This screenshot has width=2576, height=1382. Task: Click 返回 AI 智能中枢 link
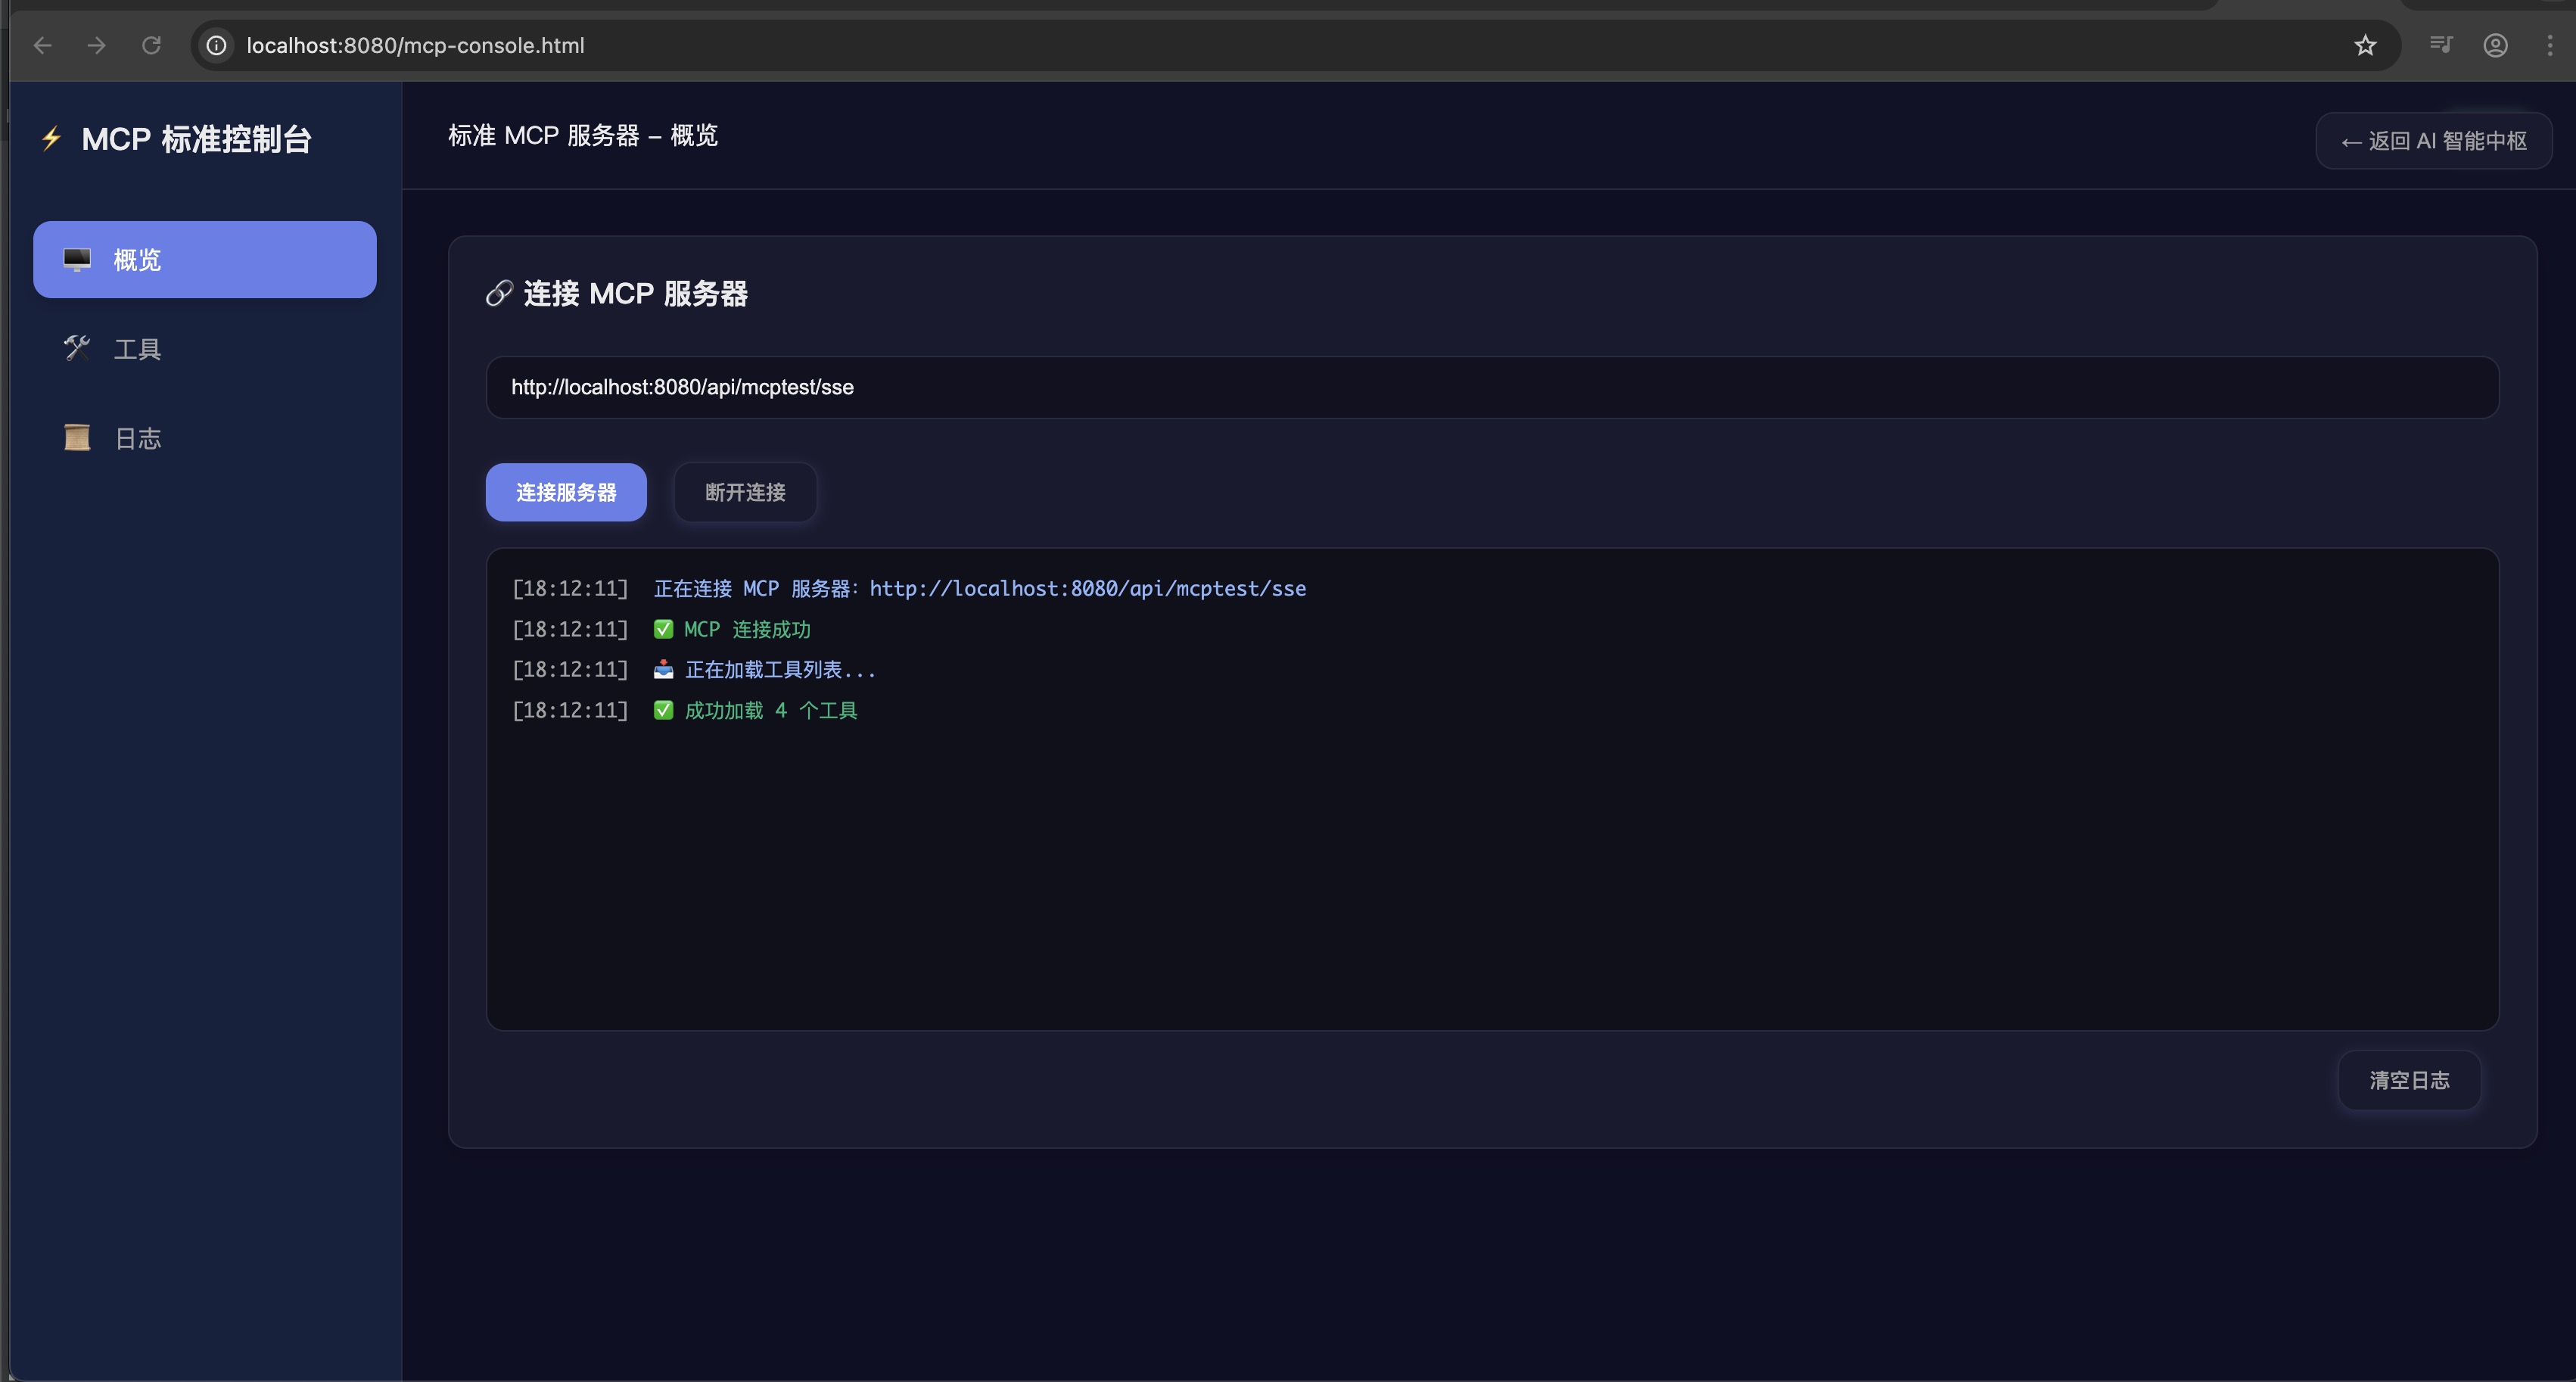2433,141
